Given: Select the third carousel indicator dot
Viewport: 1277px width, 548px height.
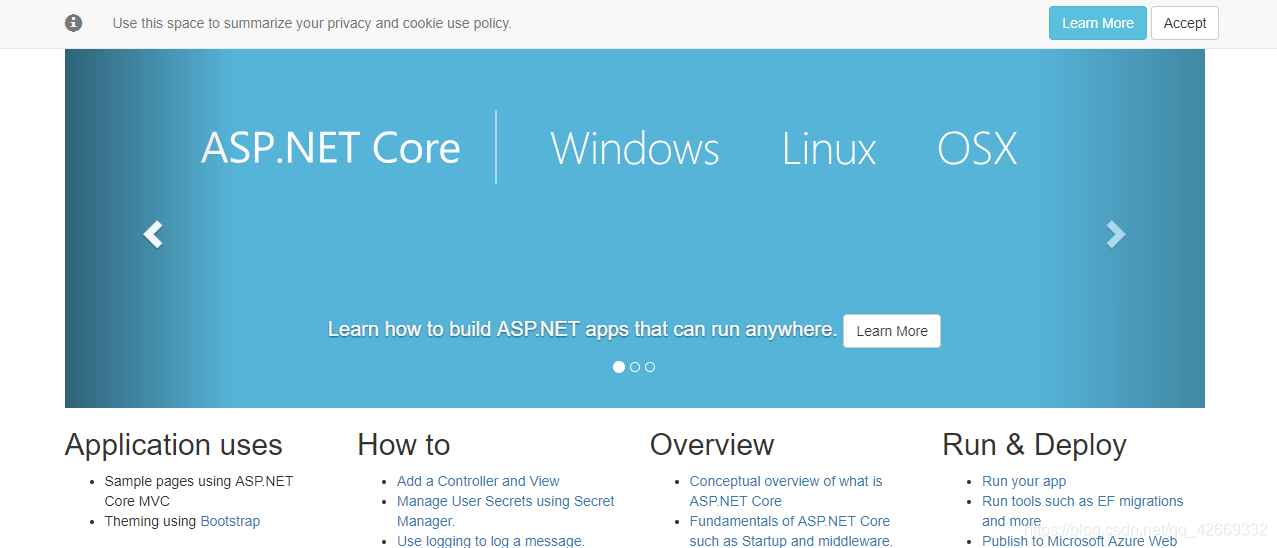Looking at the screenshot, I should click(x=650, y=367).
